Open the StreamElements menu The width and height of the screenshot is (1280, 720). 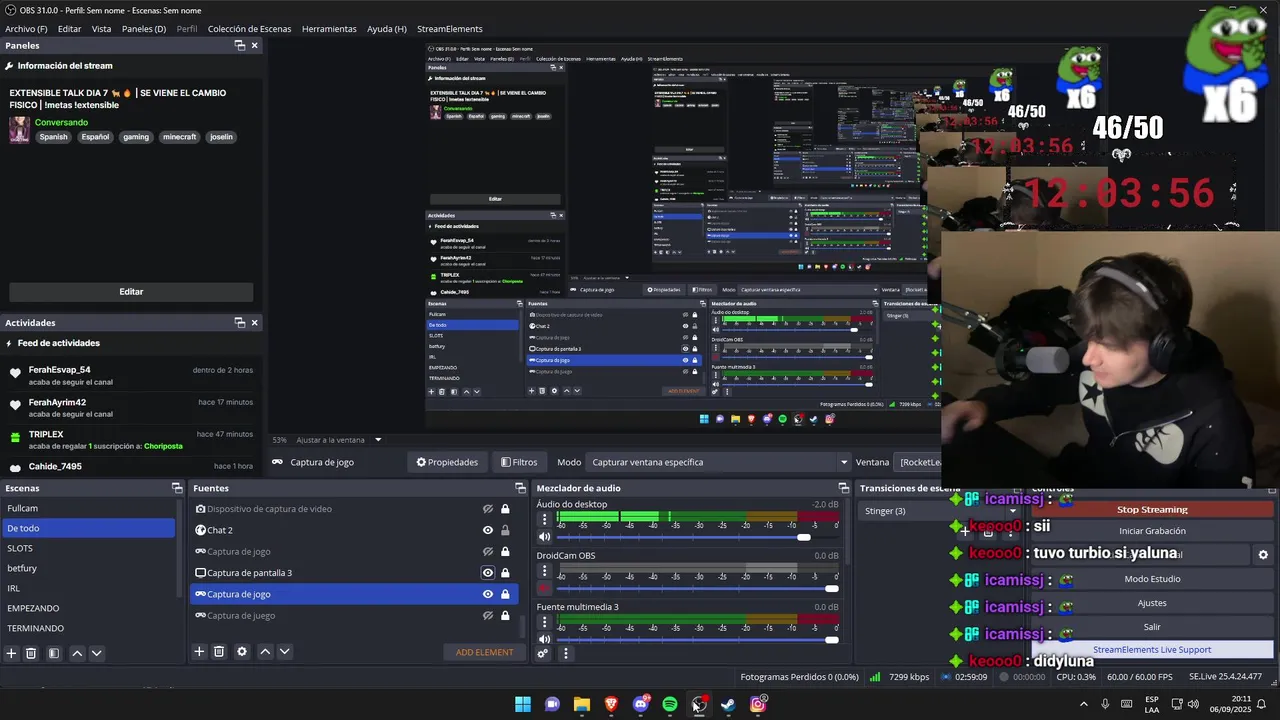click(449, 29)
